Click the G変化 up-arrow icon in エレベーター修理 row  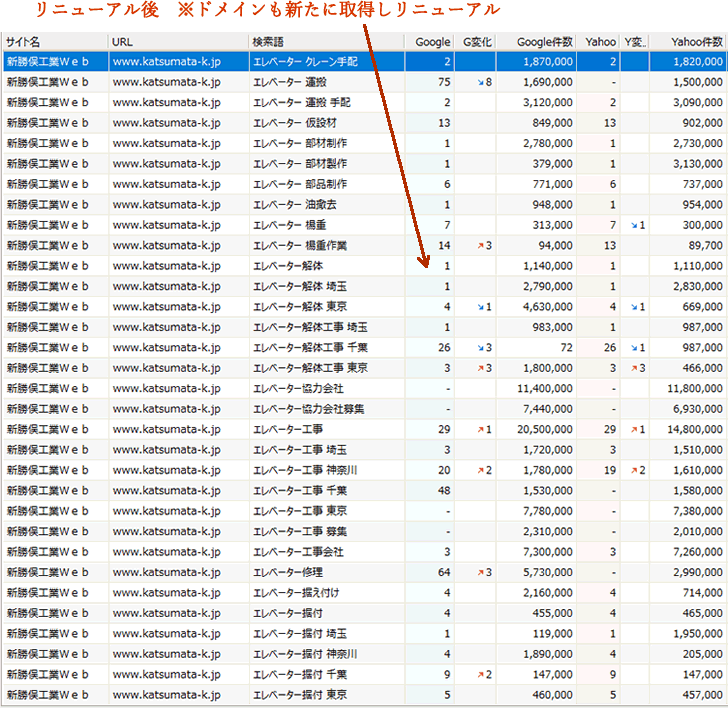pyautogui.click(x=481, y=572)
